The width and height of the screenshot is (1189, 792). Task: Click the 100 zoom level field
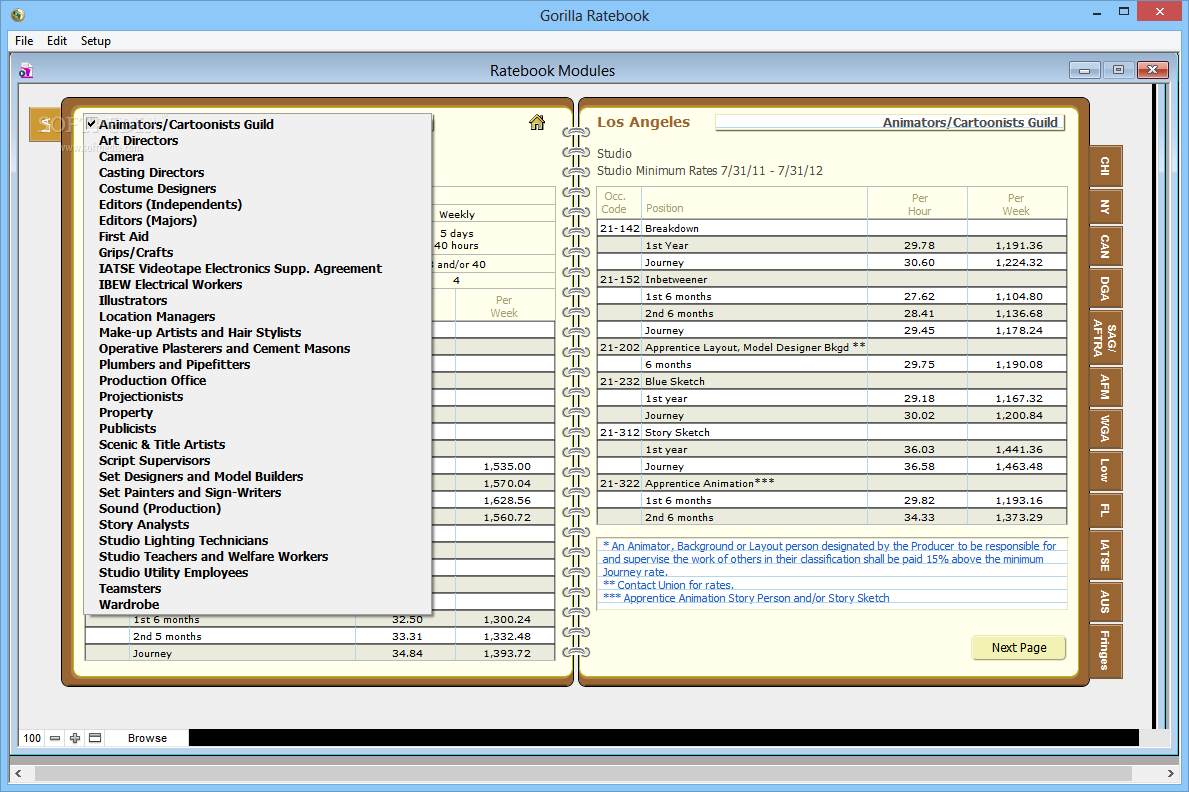pyautogui.click(x=32, y=738)
